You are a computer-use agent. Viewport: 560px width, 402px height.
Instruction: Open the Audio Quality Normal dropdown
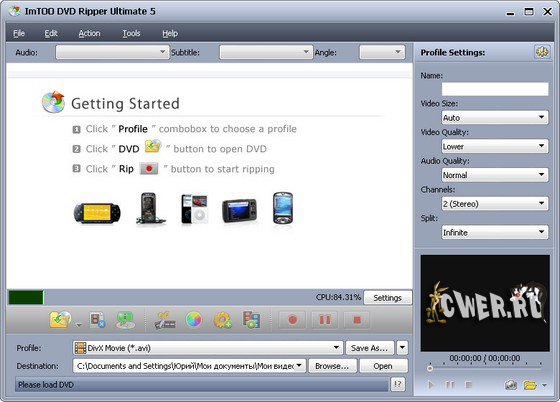[x=495, y=175]
